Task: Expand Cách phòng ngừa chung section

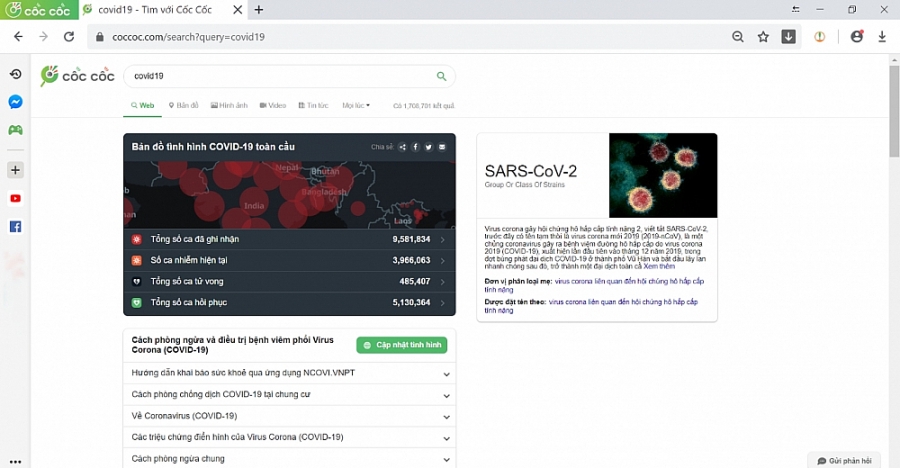Action: (446, 458)
